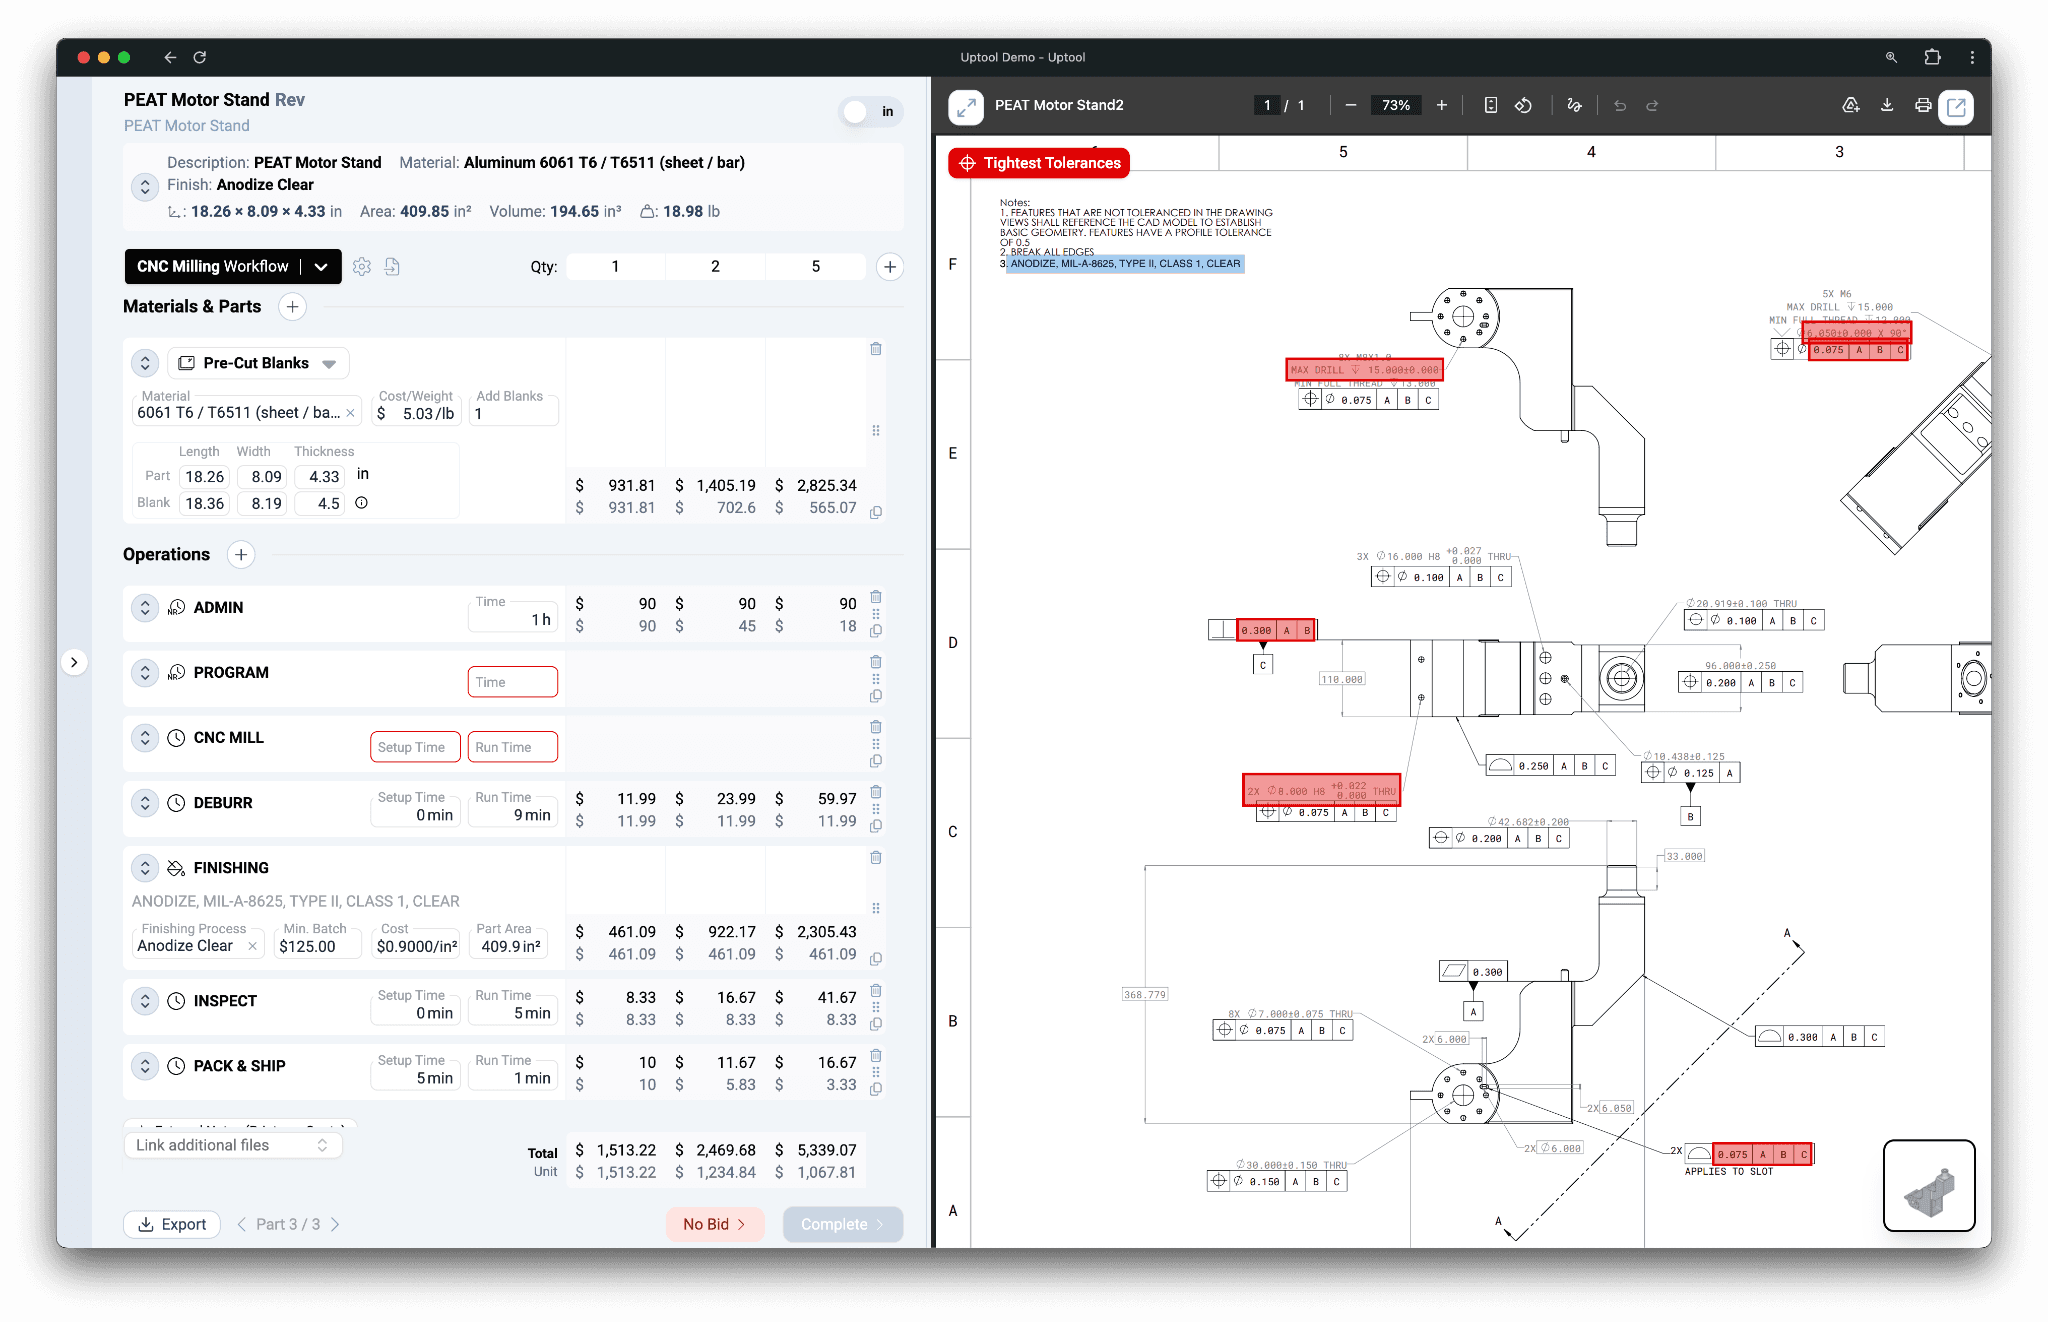Image resolution: width=2048 pixels, height=1322 pixels.
Task: Delete the FINISHING operation
Action: pos(876,858)
